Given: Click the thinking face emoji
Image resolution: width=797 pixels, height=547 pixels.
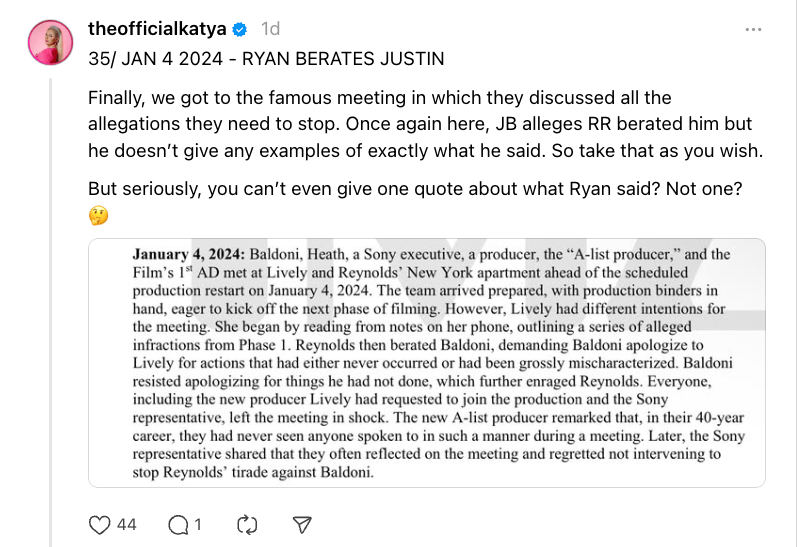Looking at the screenshot, I should 98,216.
